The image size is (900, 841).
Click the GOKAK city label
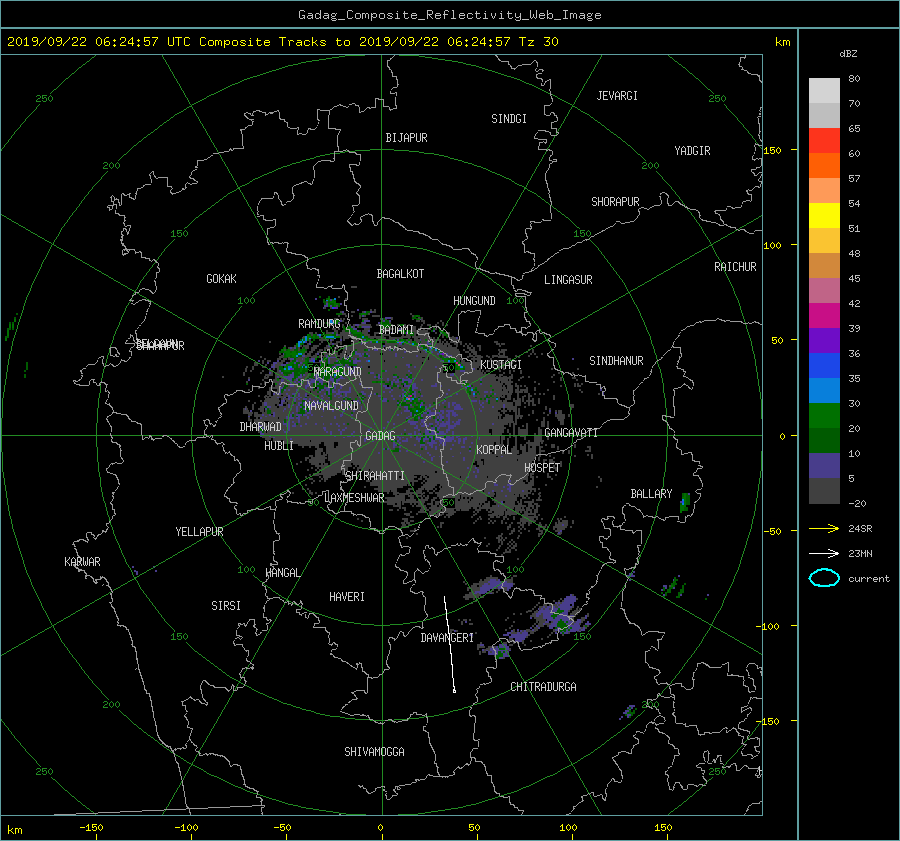point(222,278)
